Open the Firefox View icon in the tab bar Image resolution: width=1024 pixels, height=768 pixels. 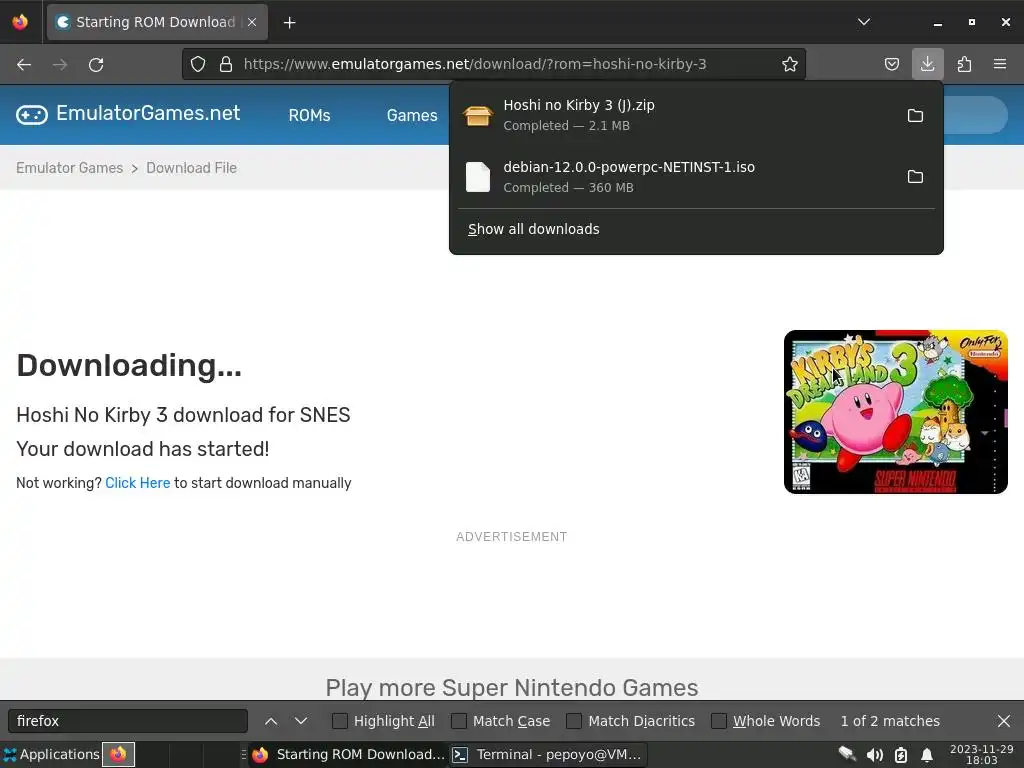click(20, 22)
